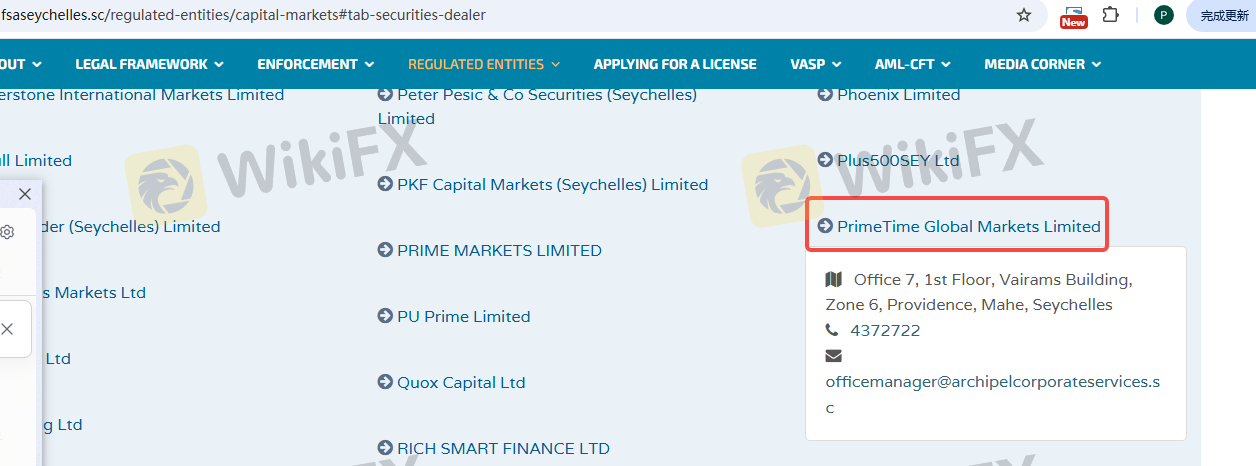Click the red New extension icon
Viewport: 1256px width, 466px height.
[x=1074, y=16]
